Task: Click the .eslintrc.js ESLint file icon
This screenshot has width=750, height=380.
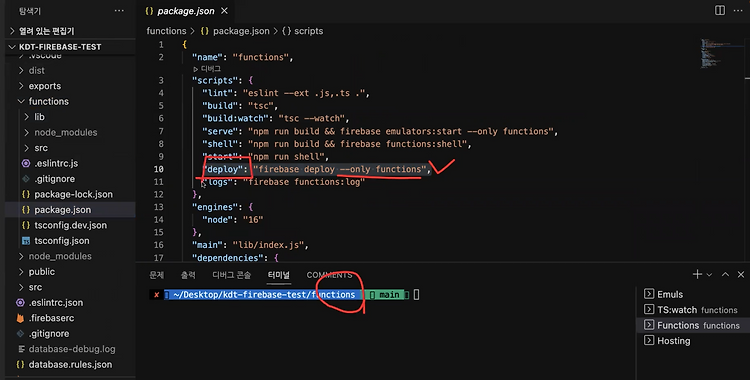Action: (26, 163)
